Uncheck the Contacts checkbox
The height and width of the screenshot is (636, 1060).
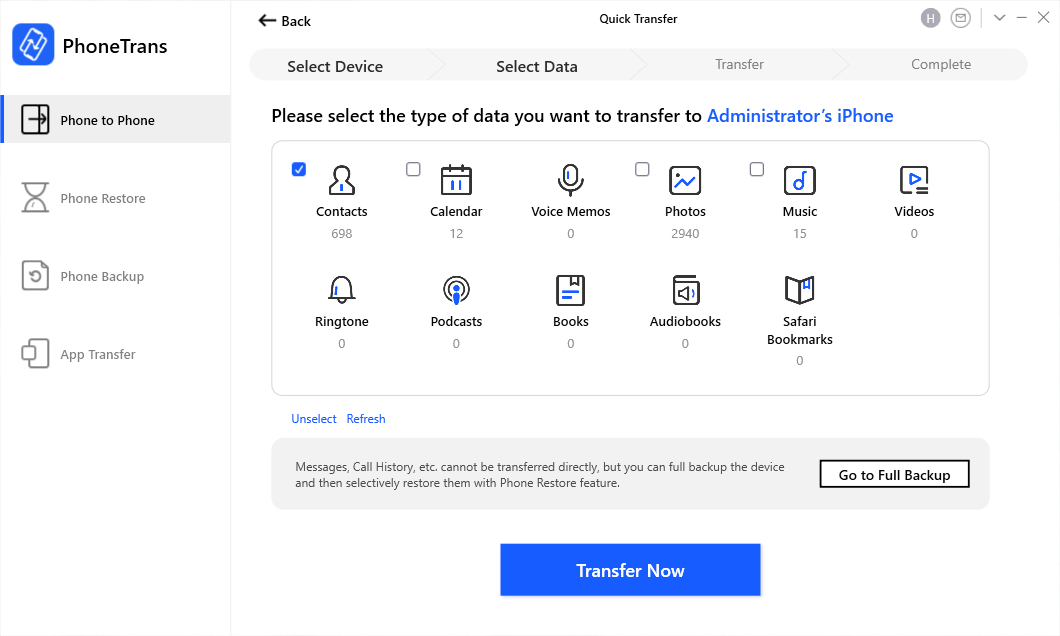tap(299, 169)
